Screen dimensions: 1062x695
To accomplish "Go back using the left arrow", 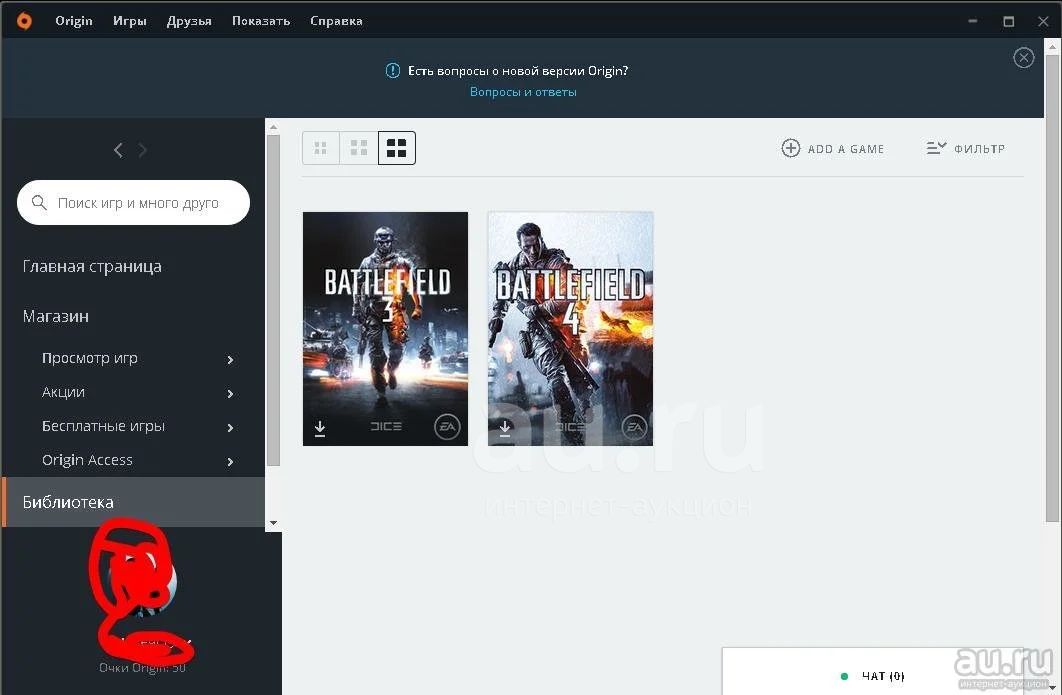I will [x=119, y=150].
